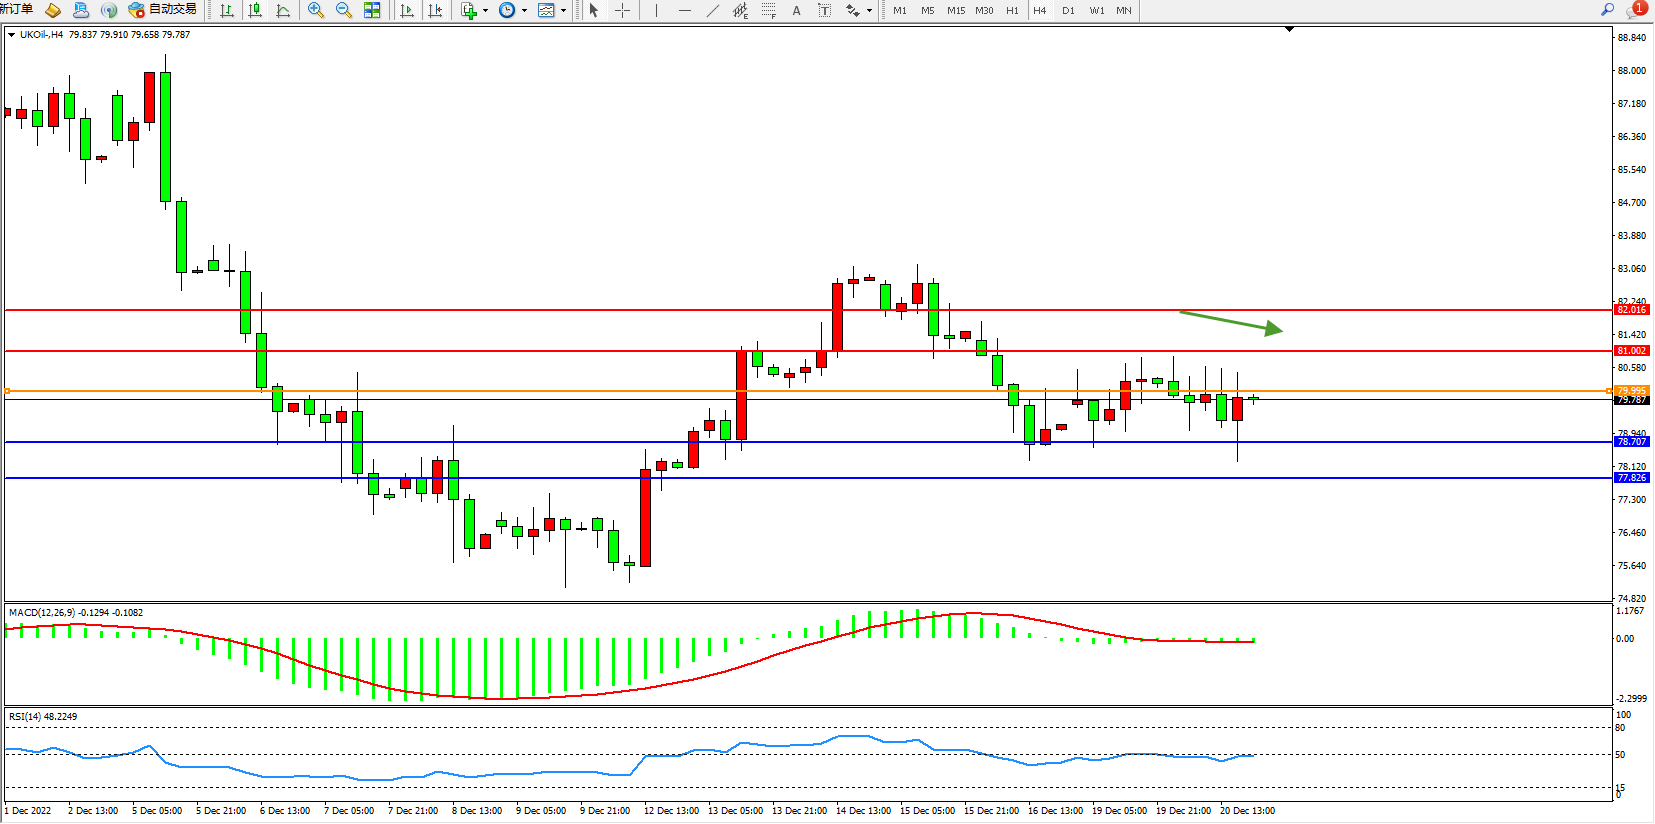Switch to the H1 timeframe
The width and height of the screenshot is (1655, 824).
(x=1012, y=10)
